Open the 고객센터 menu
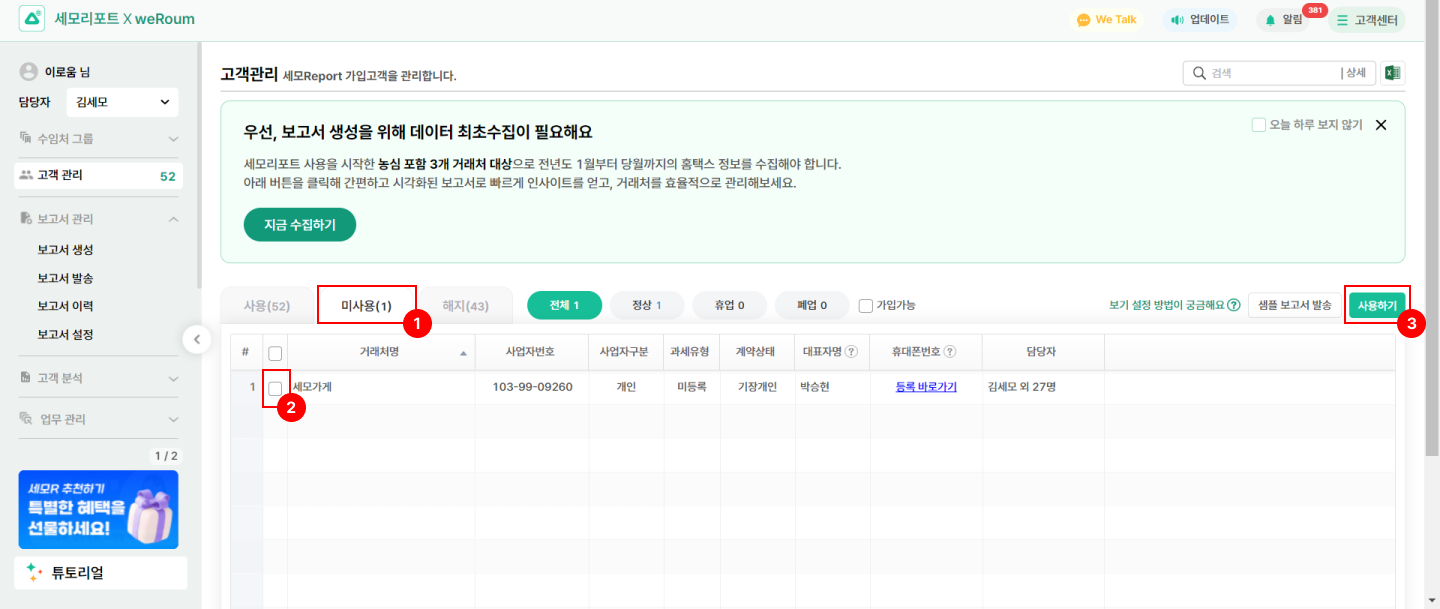Image resolution: width=1440 pixels, height=609 pixels. [x=1366, y=20]
